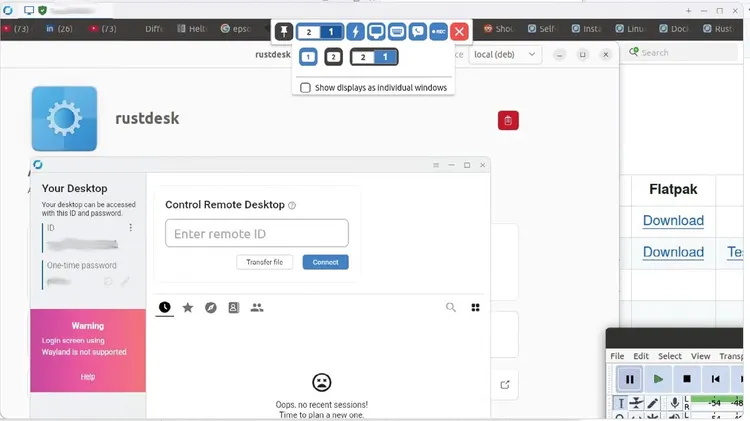Image resolution: width=750 pixels, height=421 pixels.
Task: Select display 2 in the dropdown panel
Action: click(x=333, y=57)
